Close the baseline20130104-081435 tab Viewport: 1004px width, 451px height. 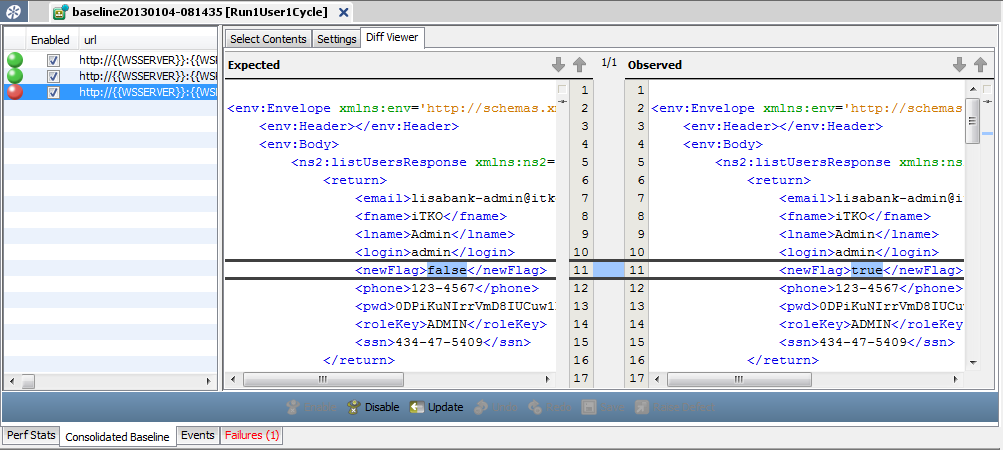click(344, 12)
